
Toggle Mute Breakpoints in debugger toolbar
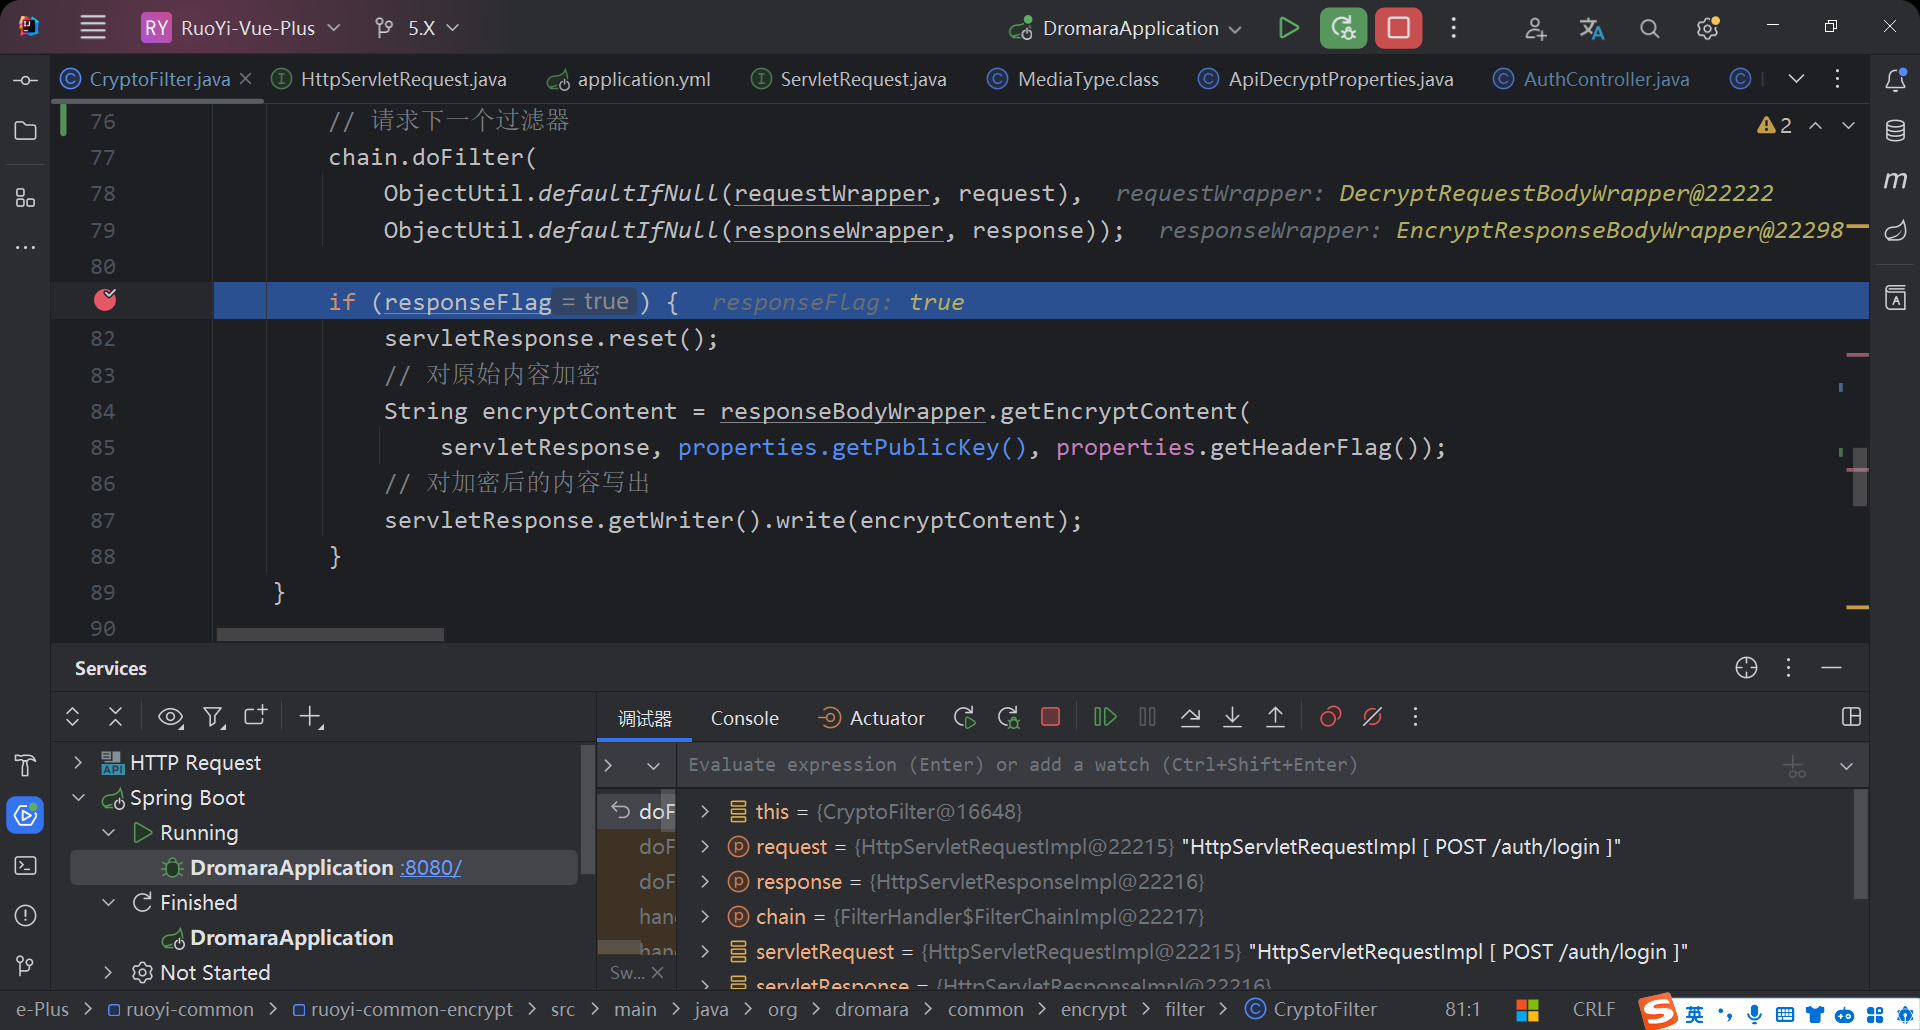click(x=1372, y=717)
